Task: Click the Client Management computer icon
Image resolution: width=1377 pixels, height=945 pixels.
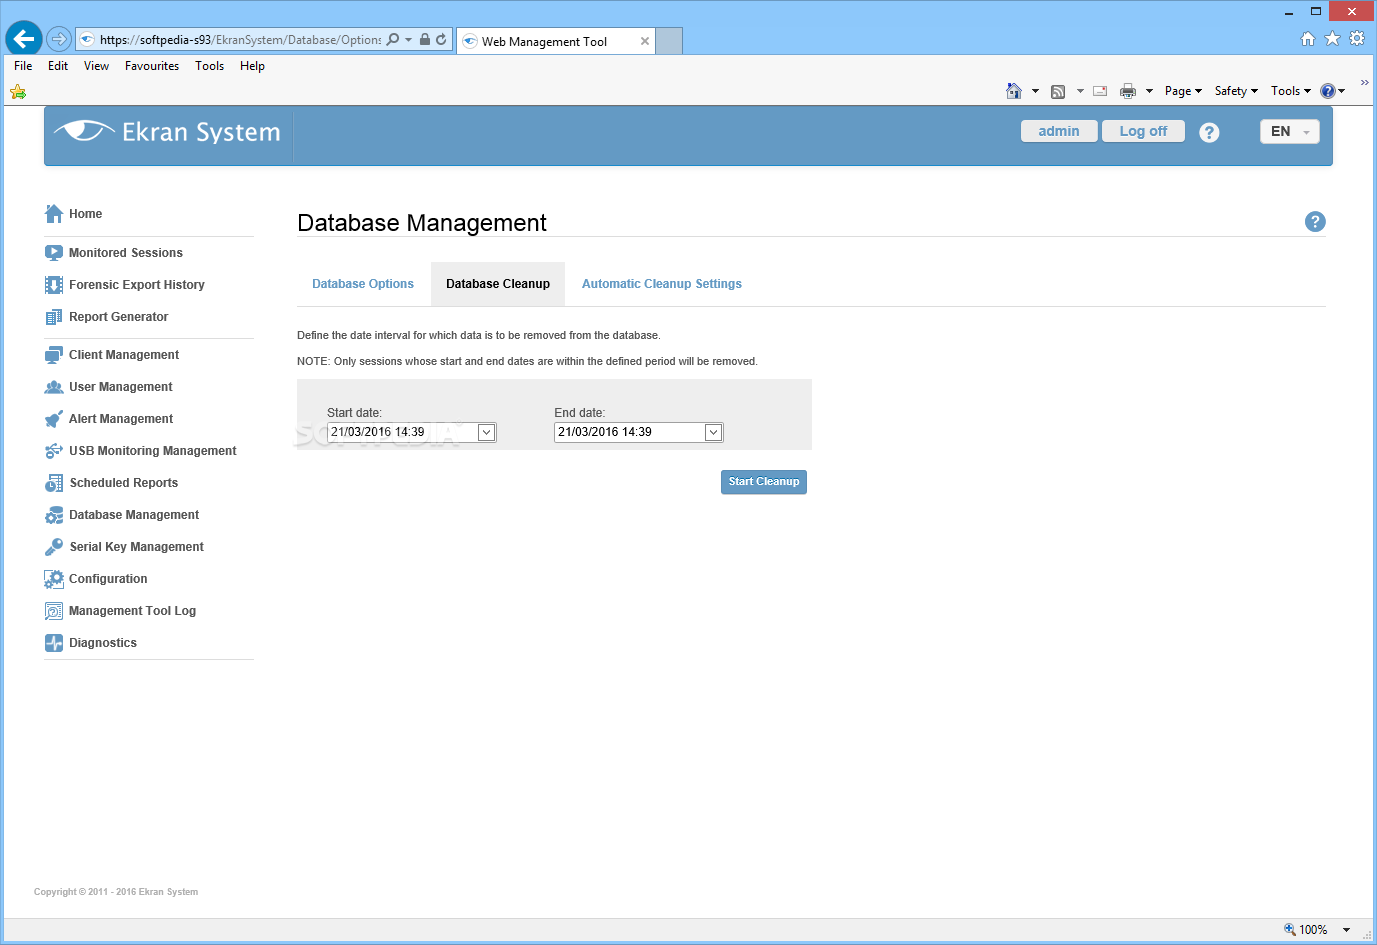Action: [54, 355]
